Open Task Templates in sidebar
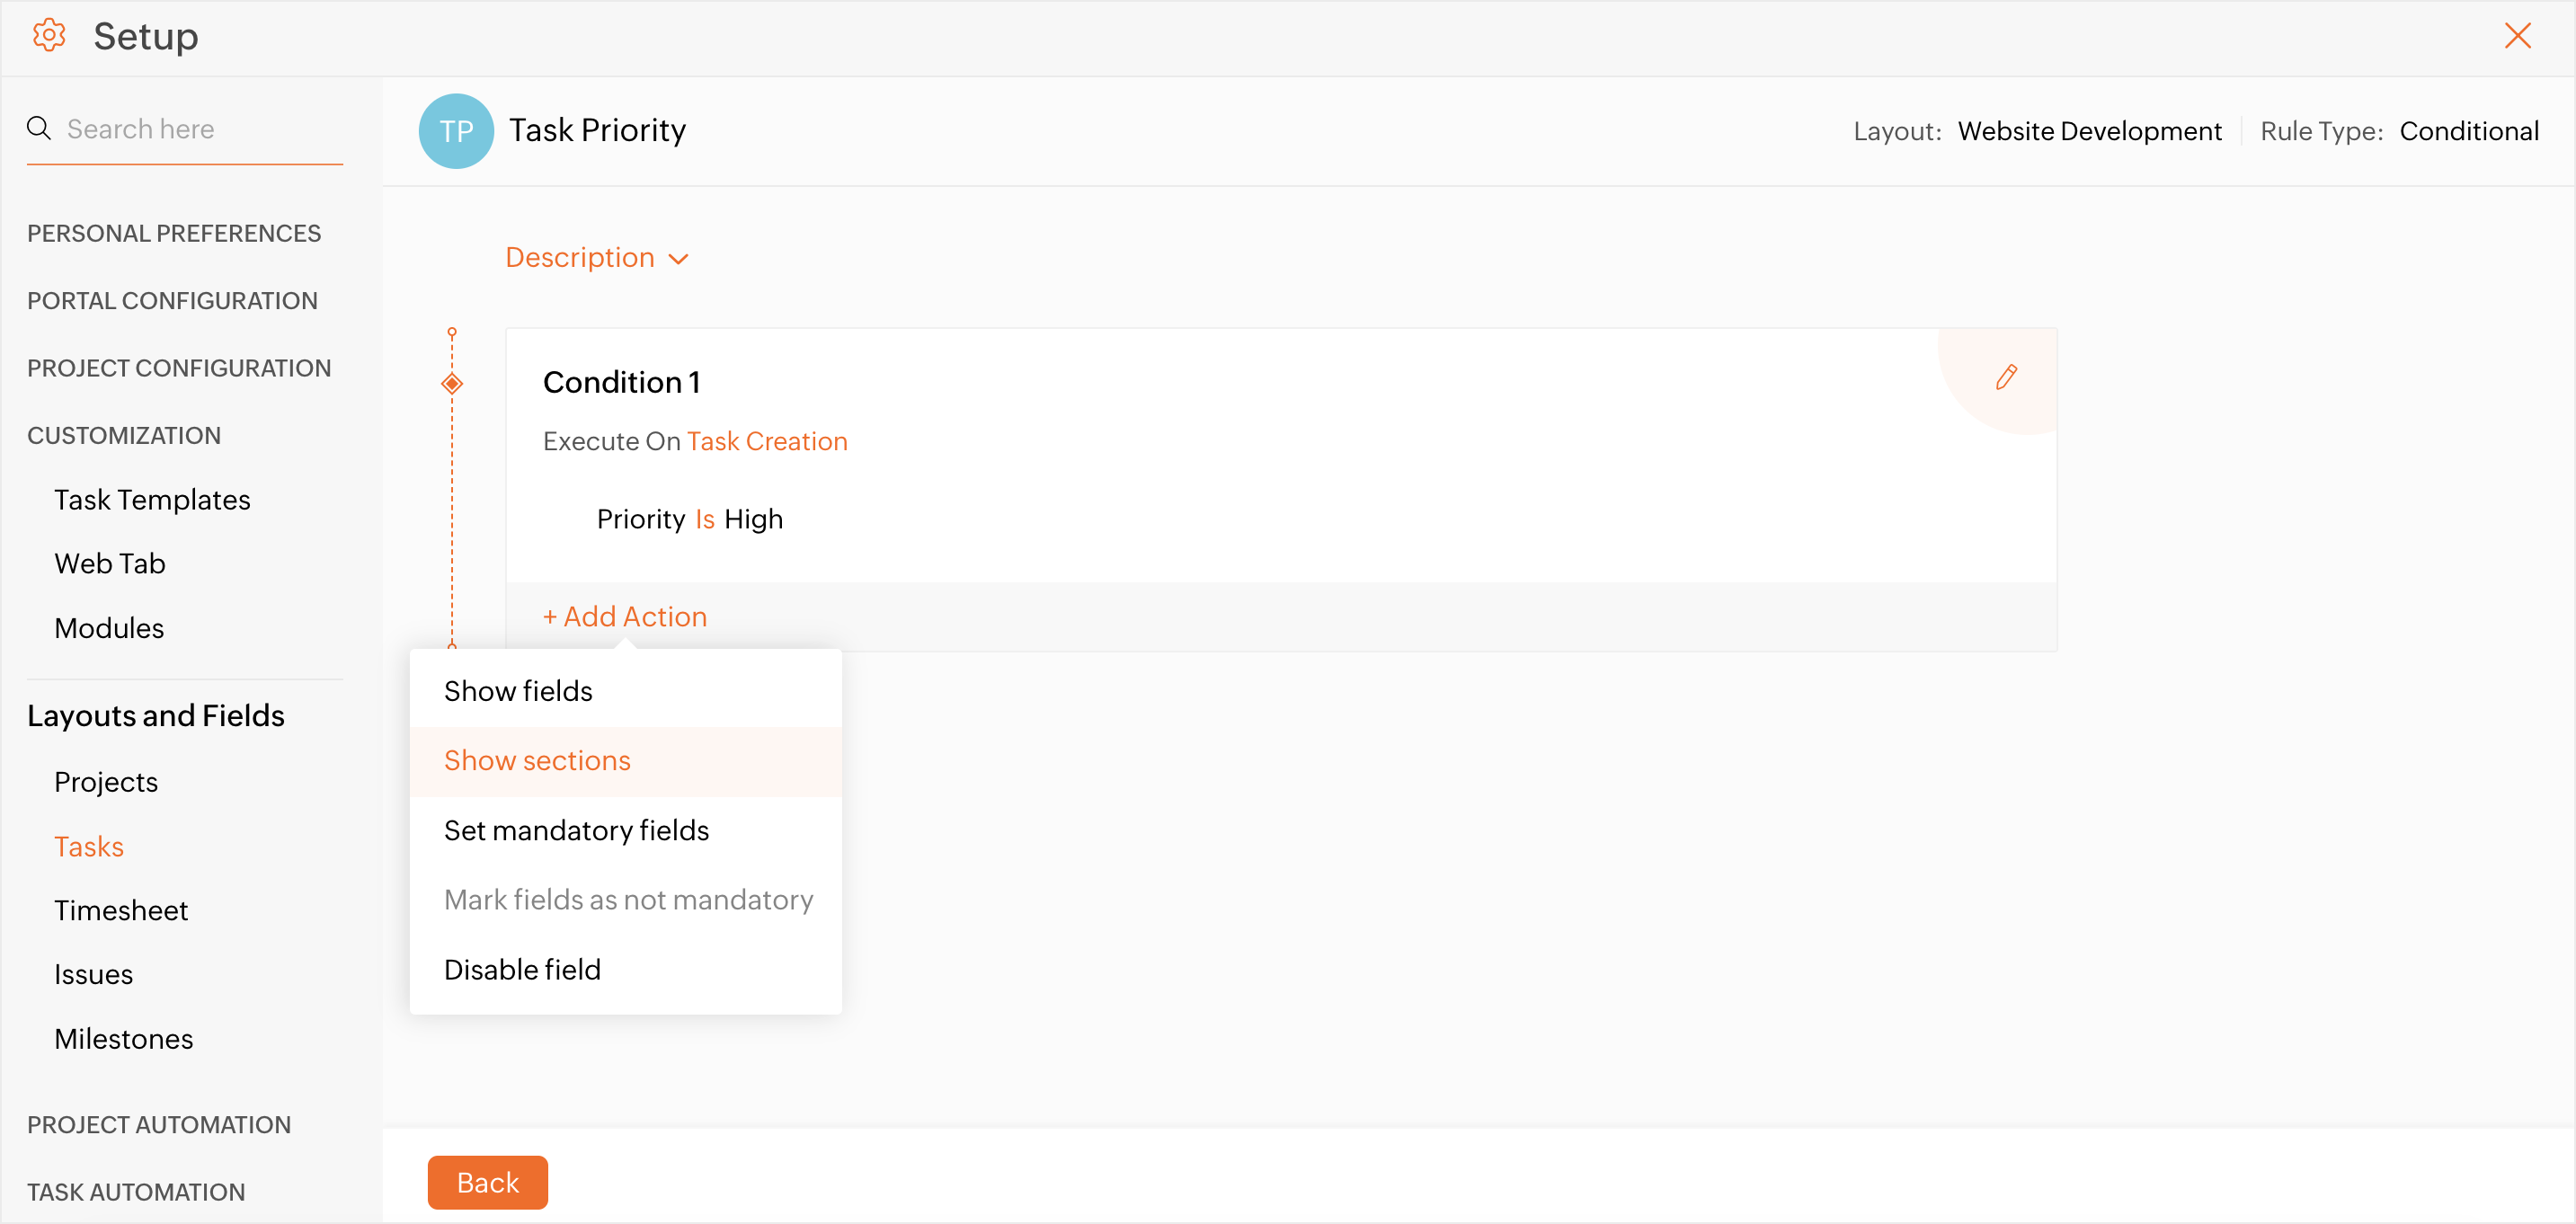 [x=152, y=499]
